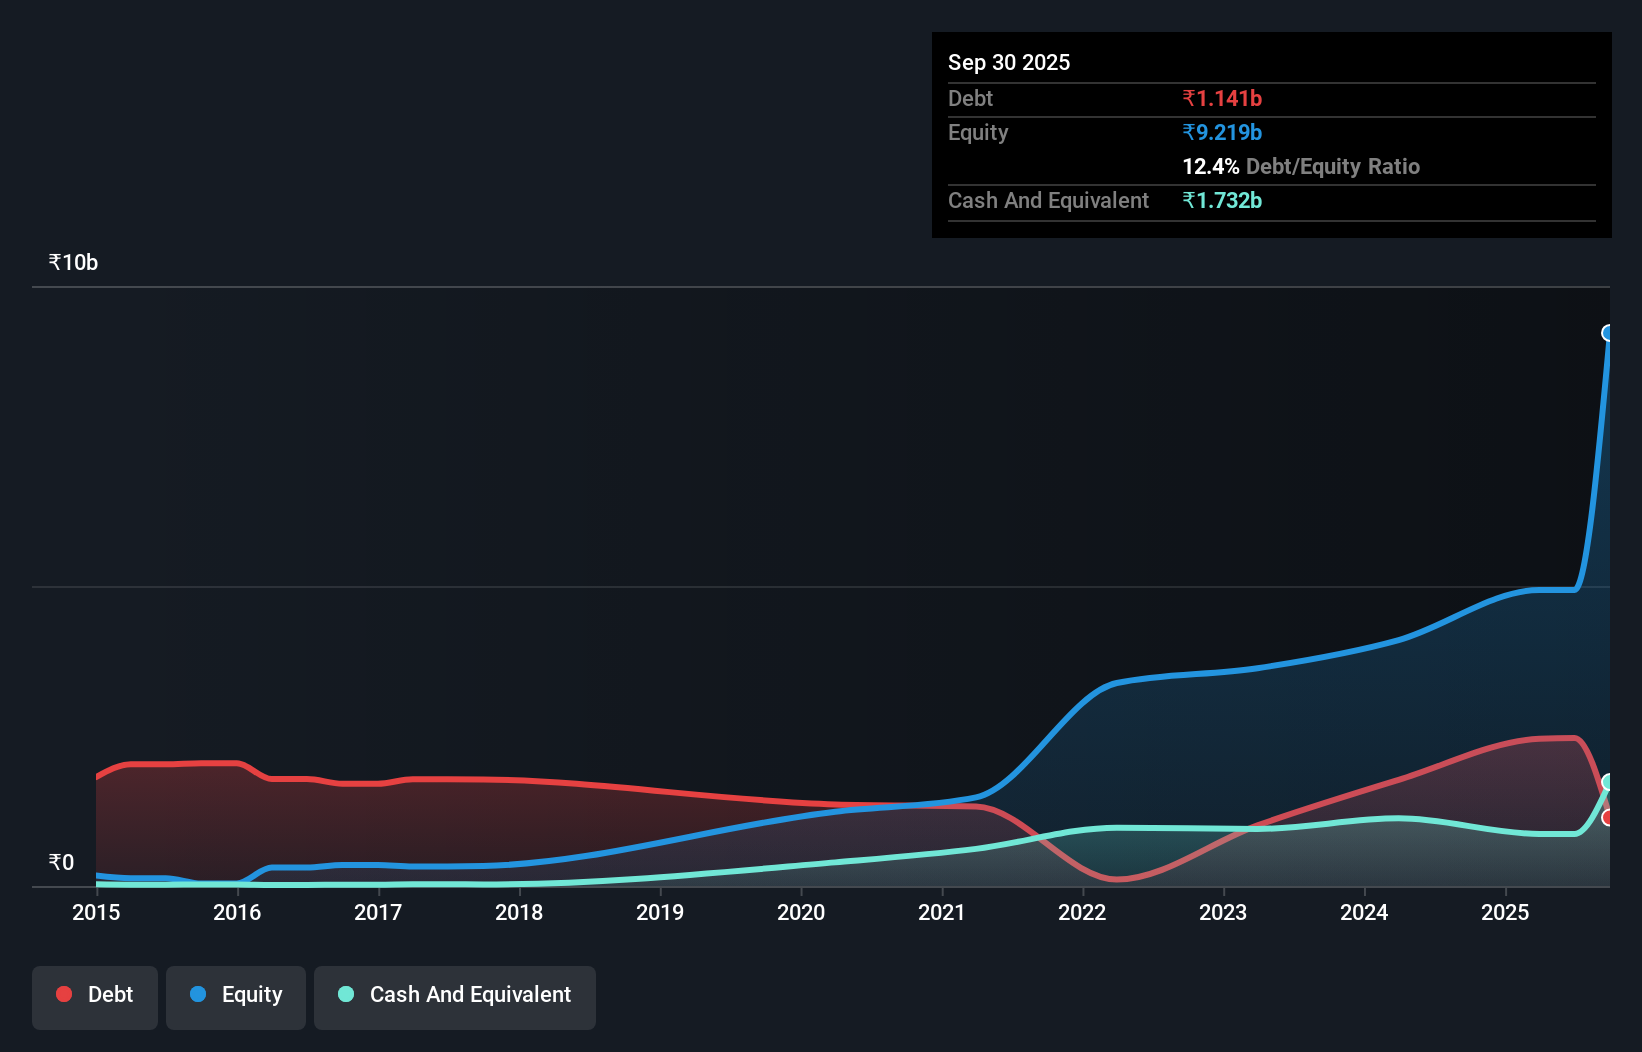Click the blue Equity legend dot
Screen dimensions: 1642x1052
click(x=198, y=994)
